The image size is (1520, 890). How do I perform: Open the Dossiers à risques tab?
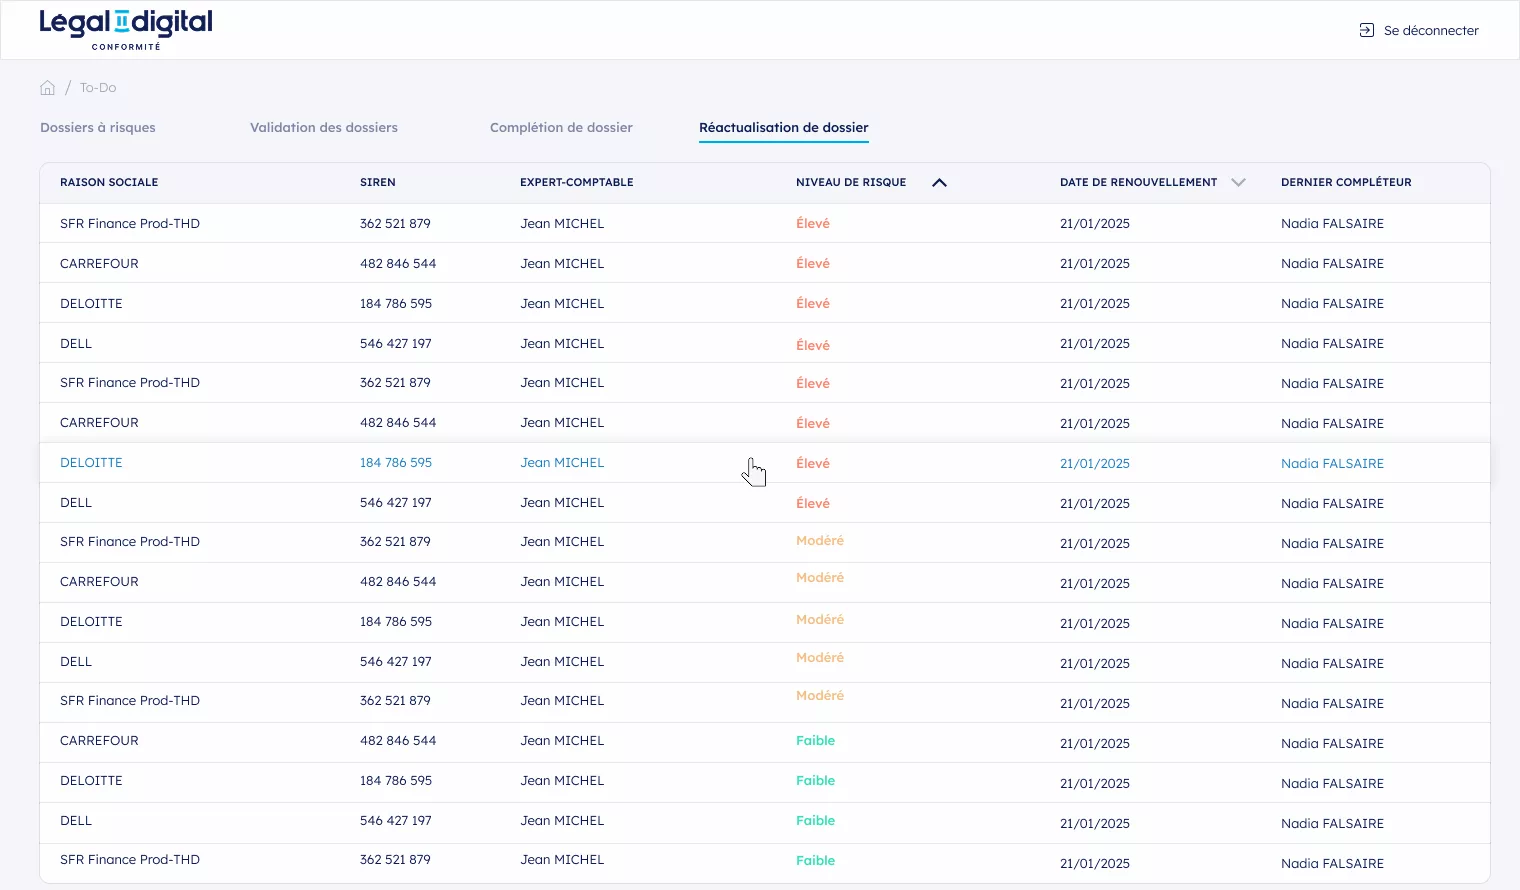tap(98, 127)
